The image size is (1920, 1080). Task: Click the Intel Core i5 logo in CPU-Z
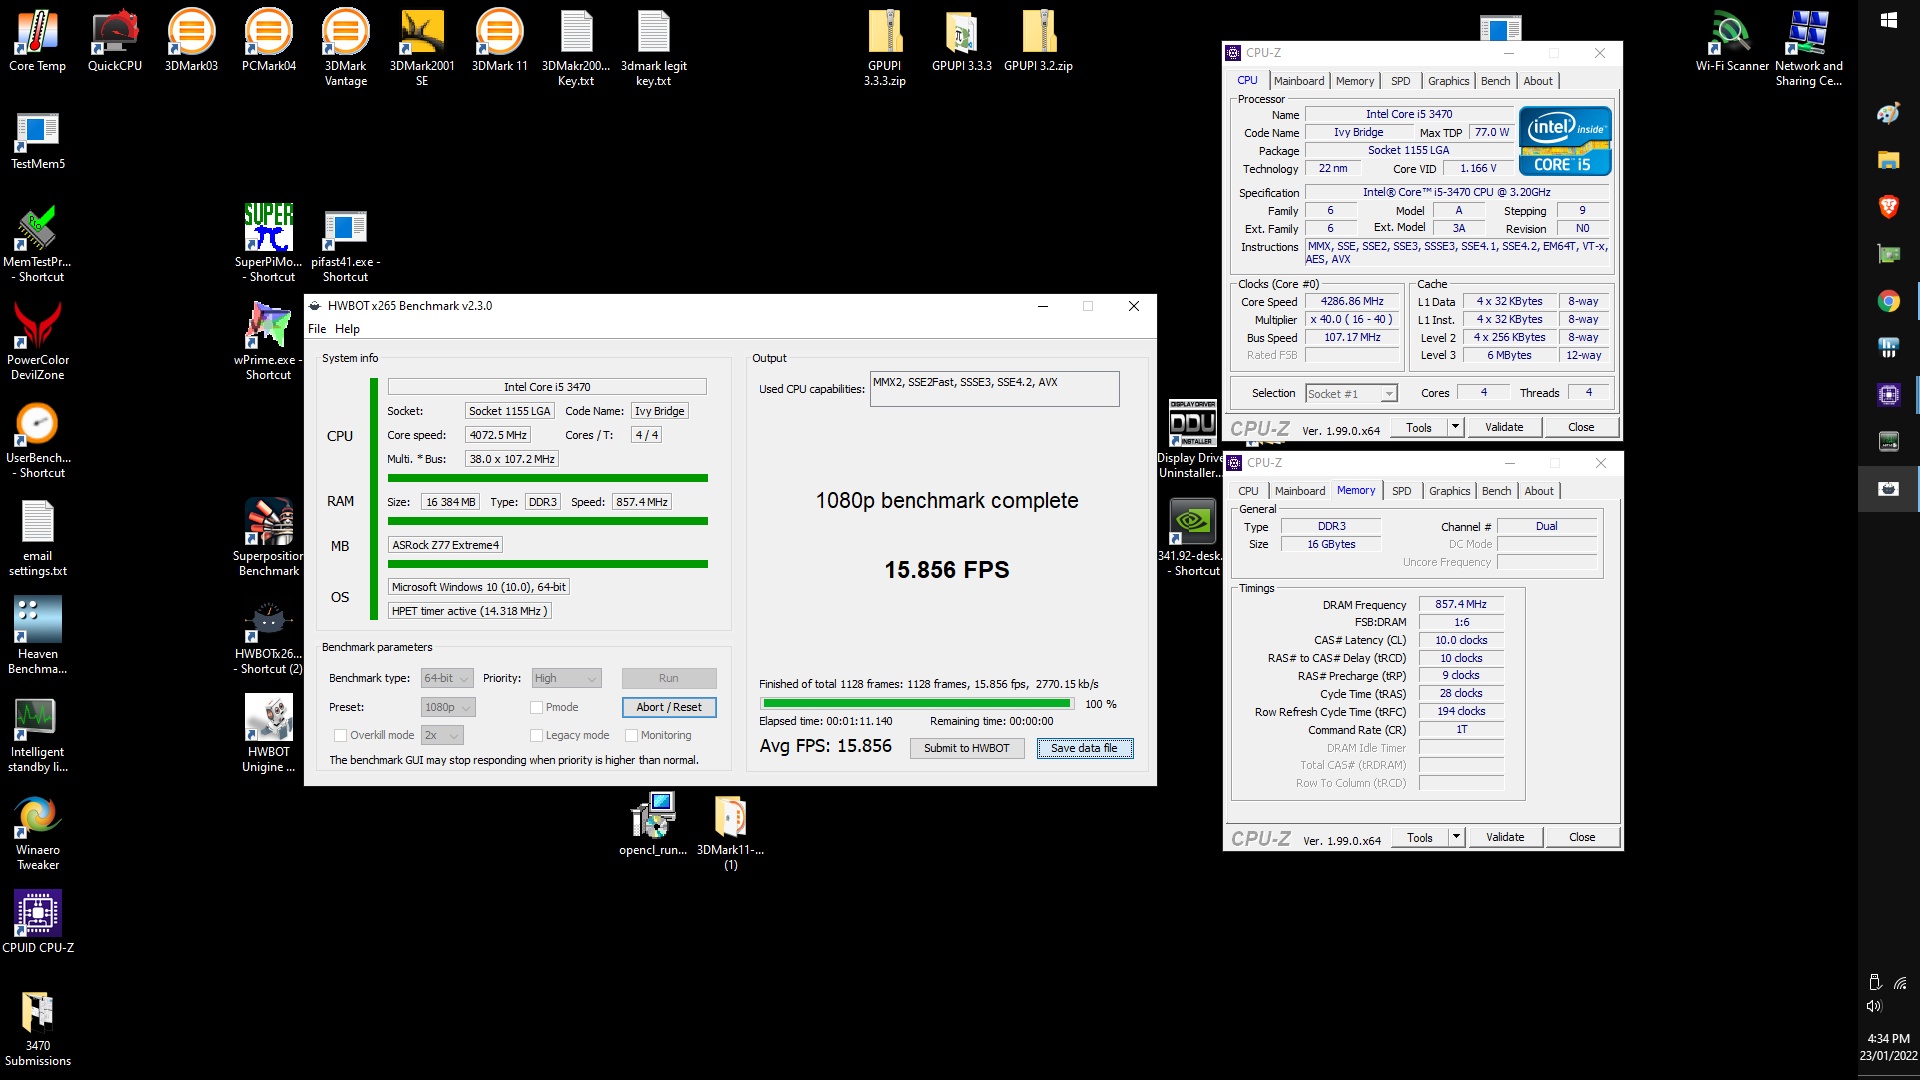(1565, 141)
